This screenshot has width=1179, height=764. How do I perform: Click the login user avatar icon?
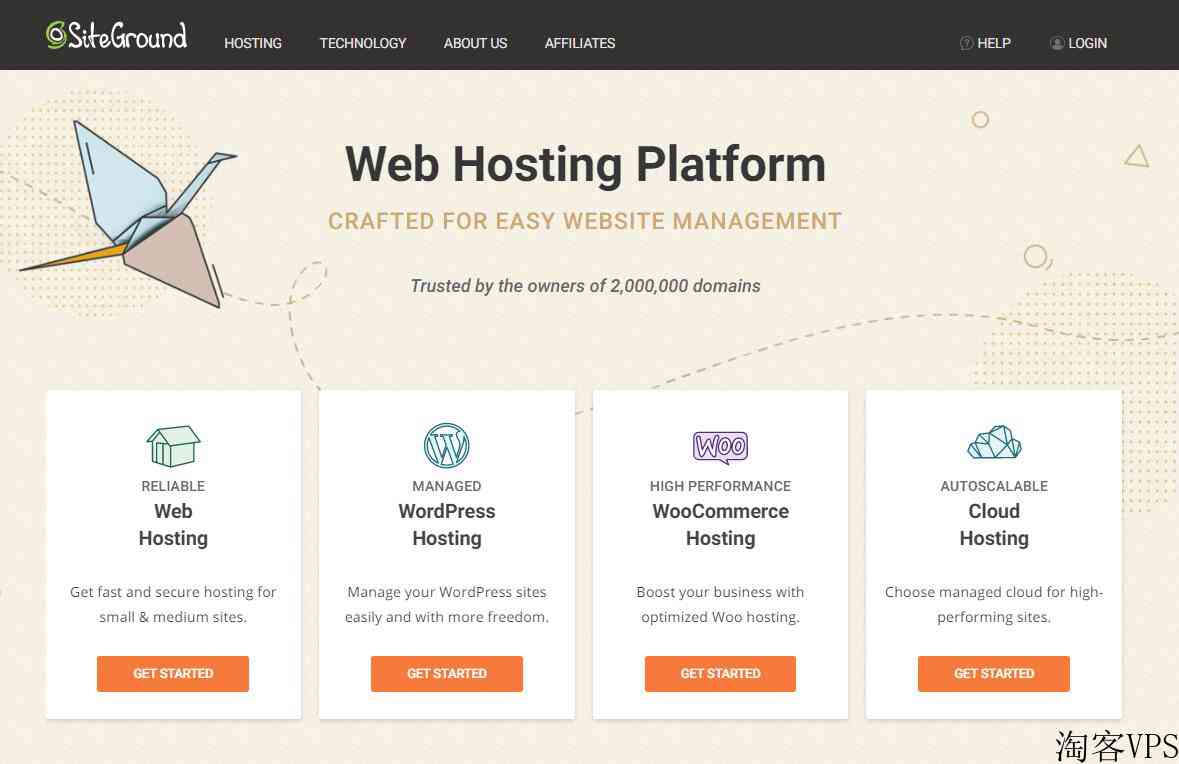[1056, 44]
